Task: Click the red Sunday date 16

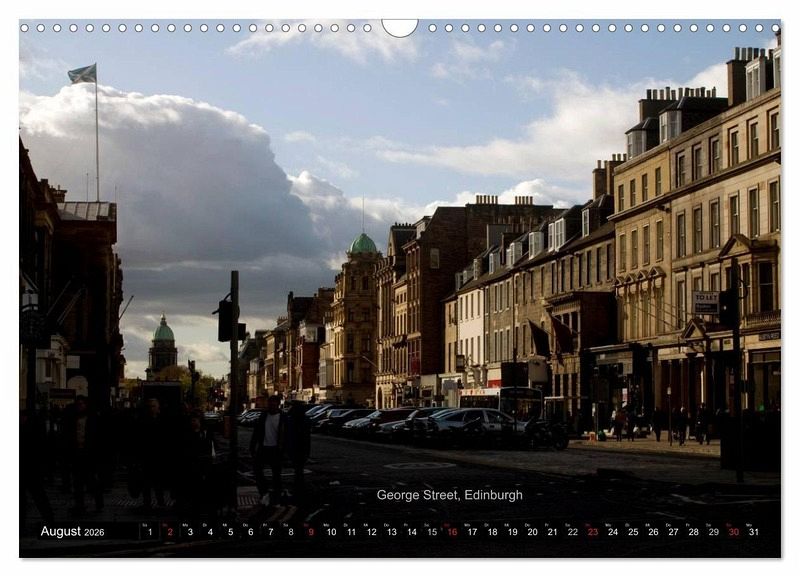Action: pyautogui.click(x=452, y=532)
